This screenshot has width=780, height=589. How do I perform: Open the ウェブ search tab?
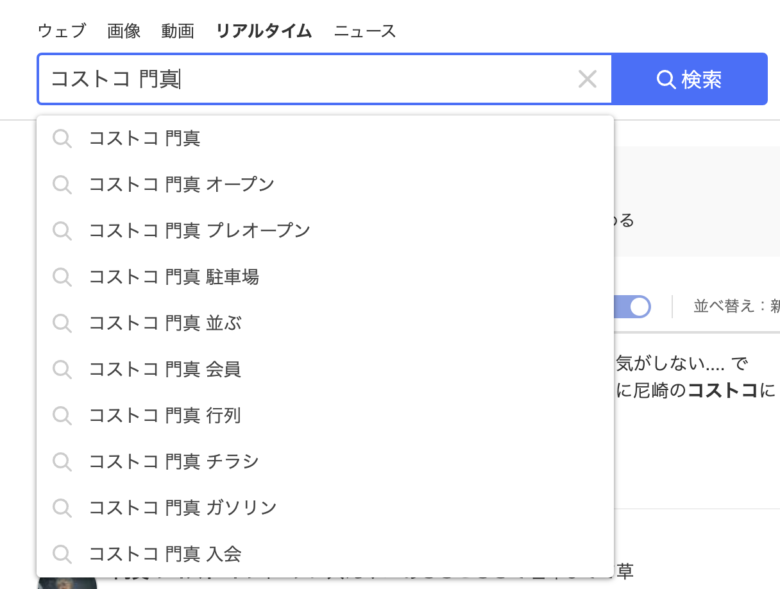pyautogui.click(x=62, y=31)
